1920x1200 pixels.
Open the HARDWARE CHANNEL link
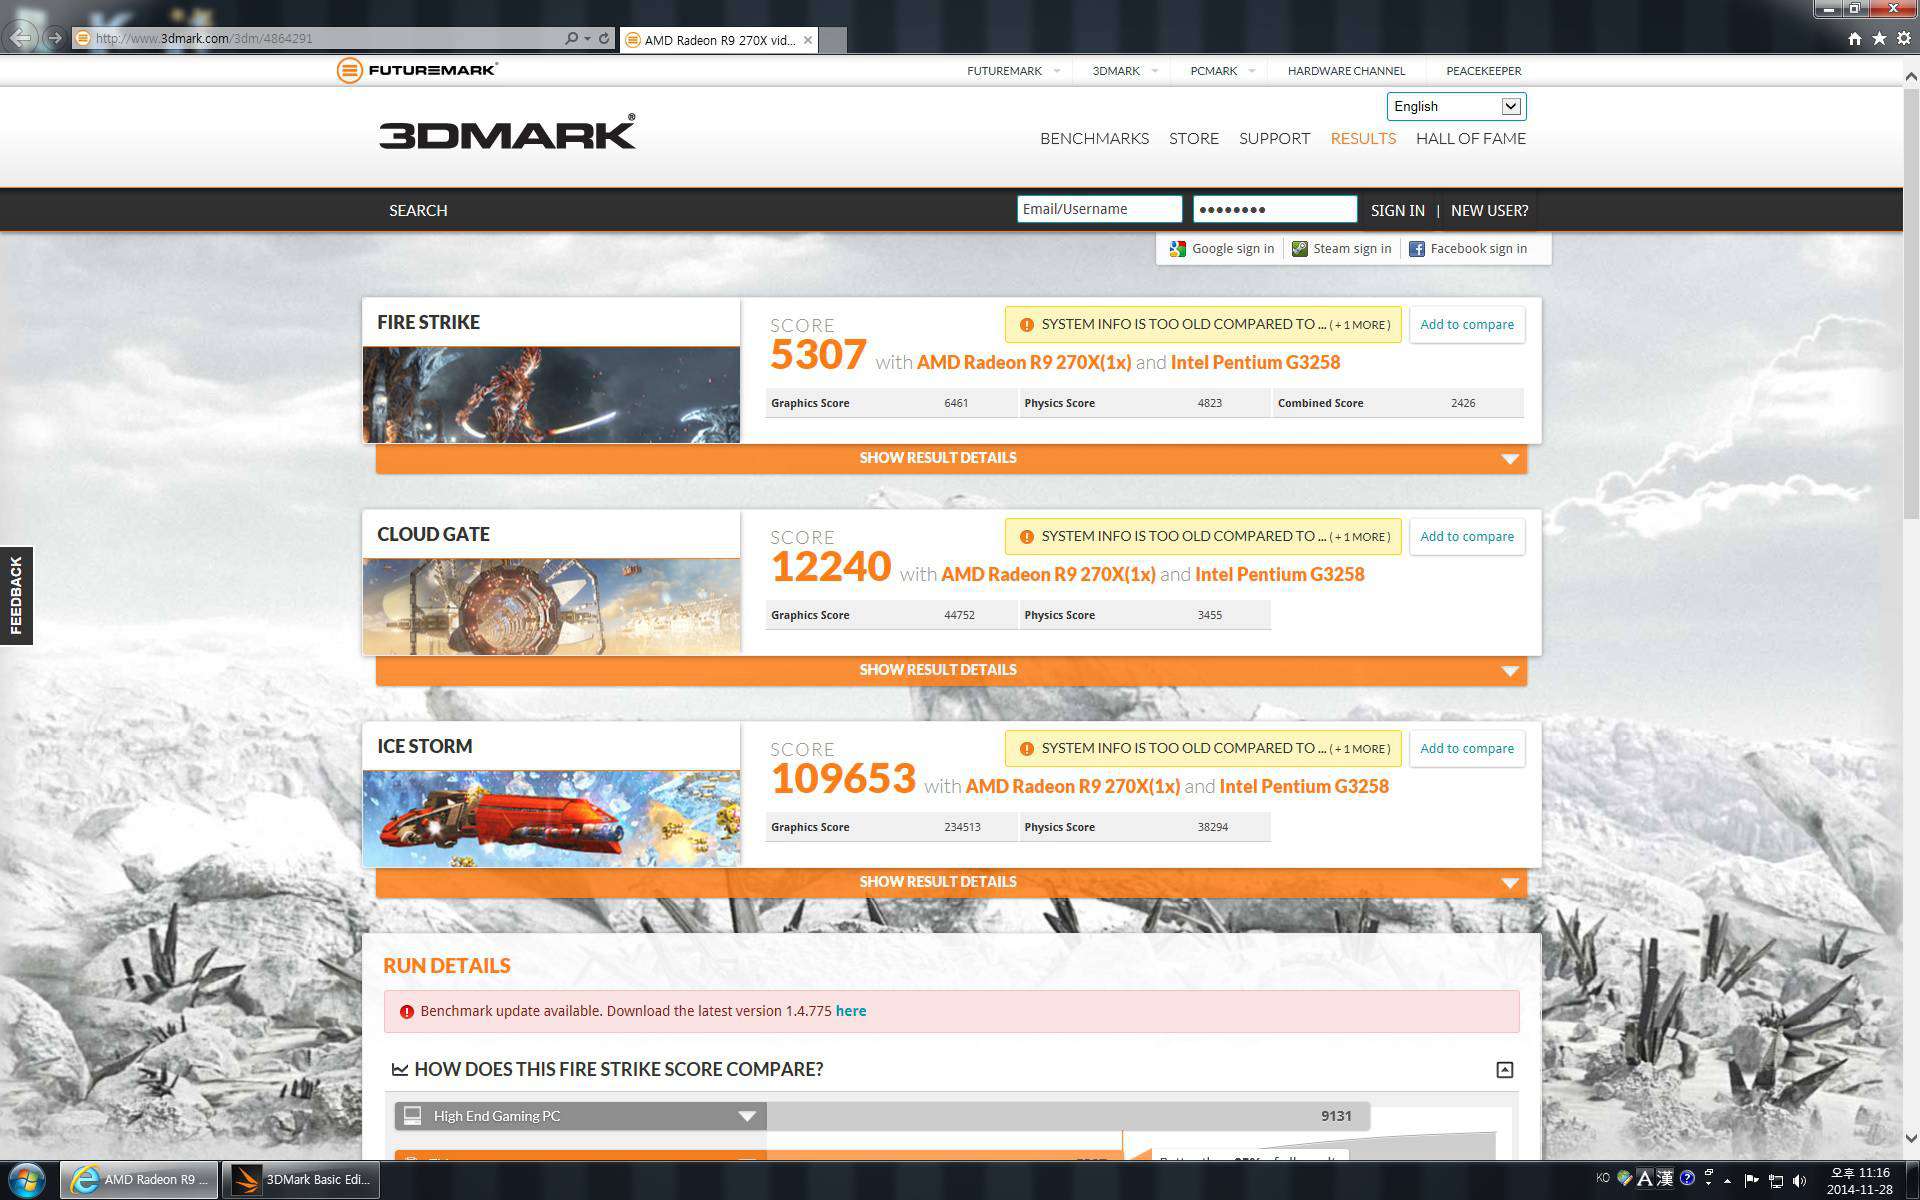1346,71
